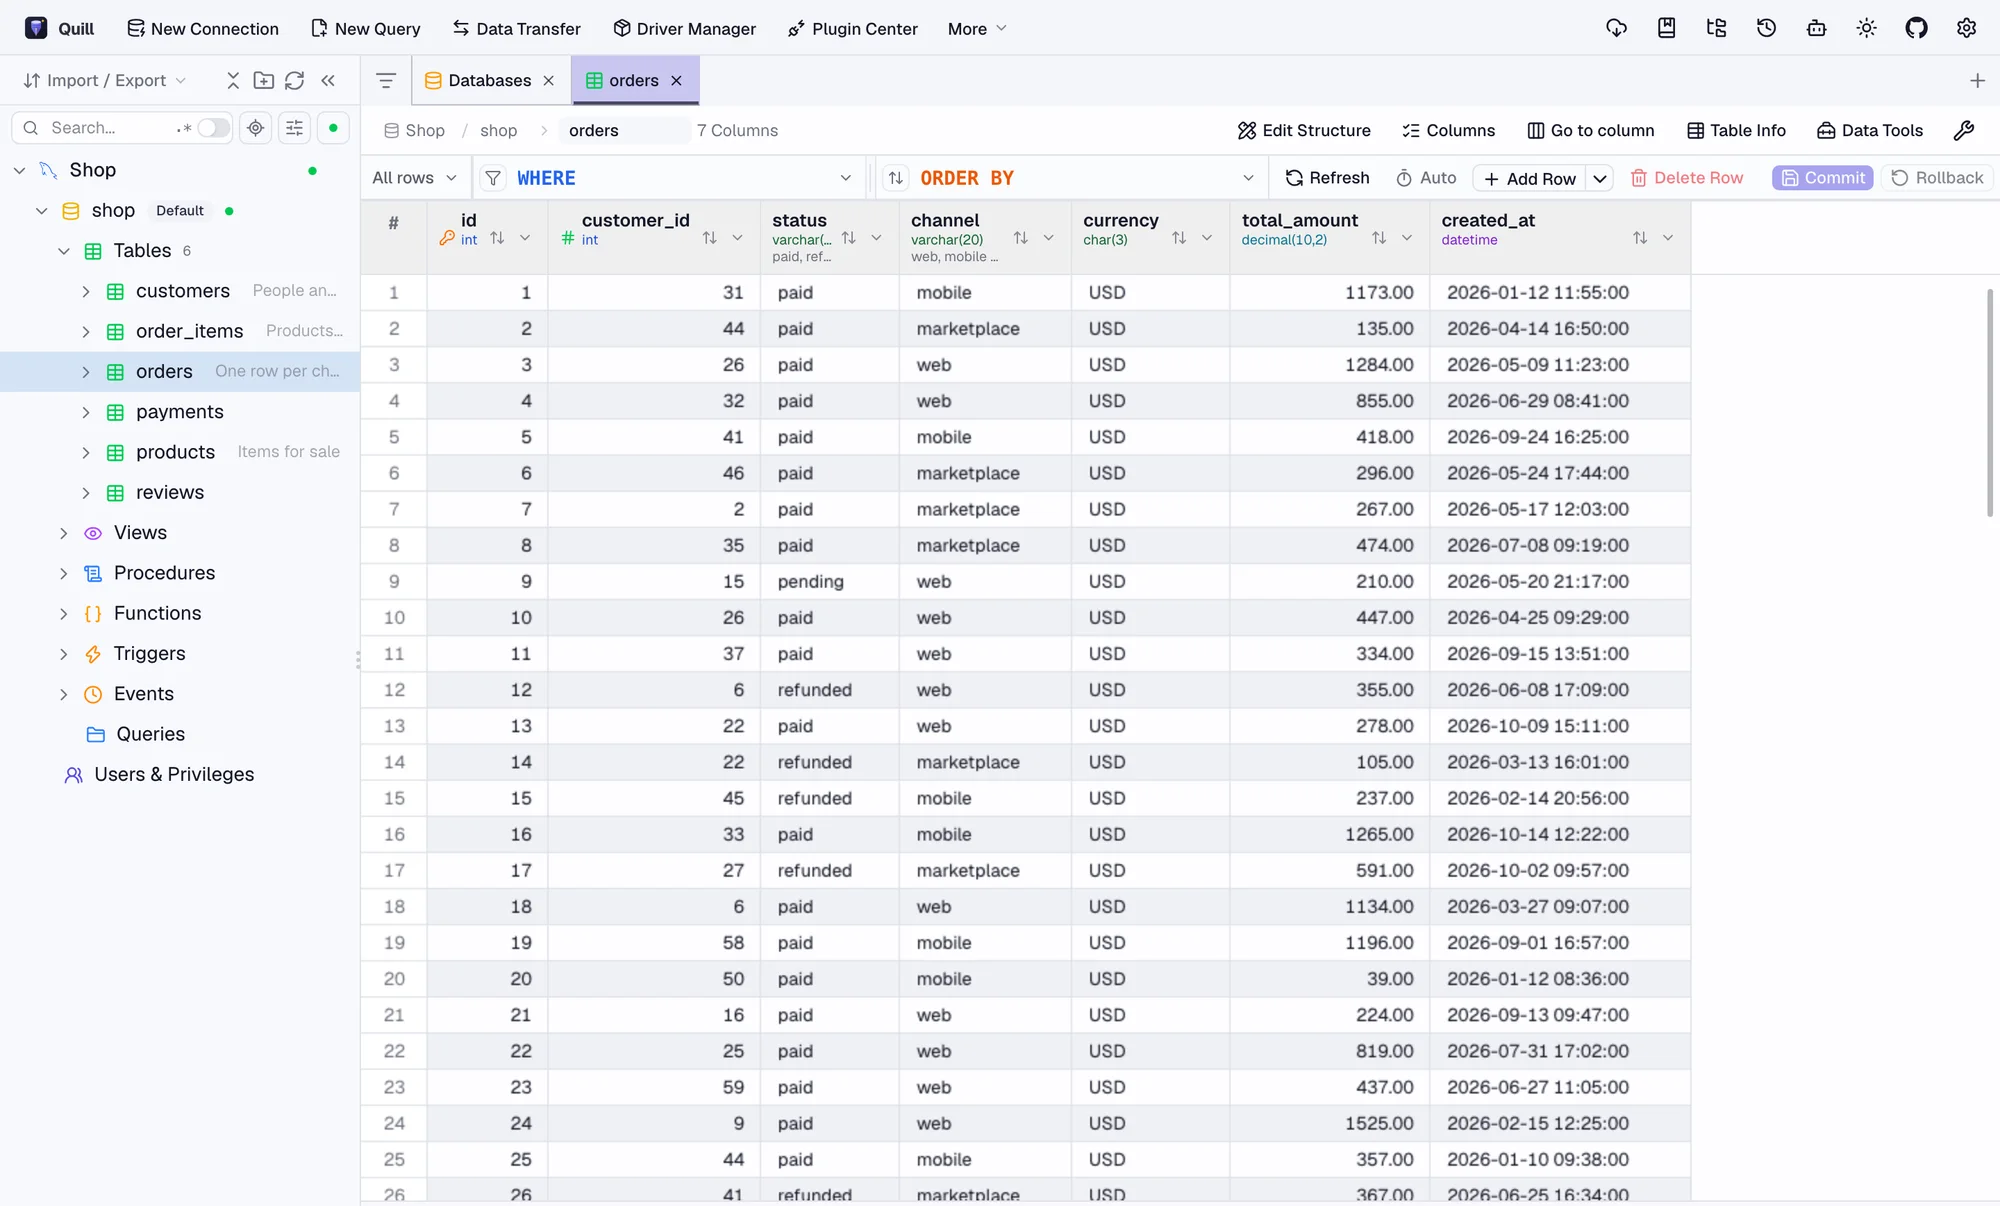Image resolution: width=2000 pixels, height=1206 pixels.
Task: Open Table Info
Action: point(1736,130)
